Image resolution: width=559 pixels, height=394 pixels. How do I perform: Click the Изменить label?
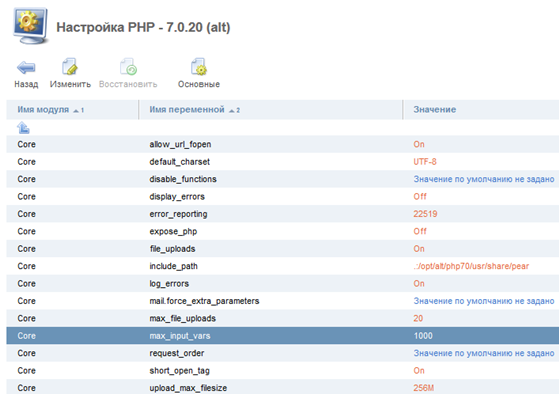(70, 84)
